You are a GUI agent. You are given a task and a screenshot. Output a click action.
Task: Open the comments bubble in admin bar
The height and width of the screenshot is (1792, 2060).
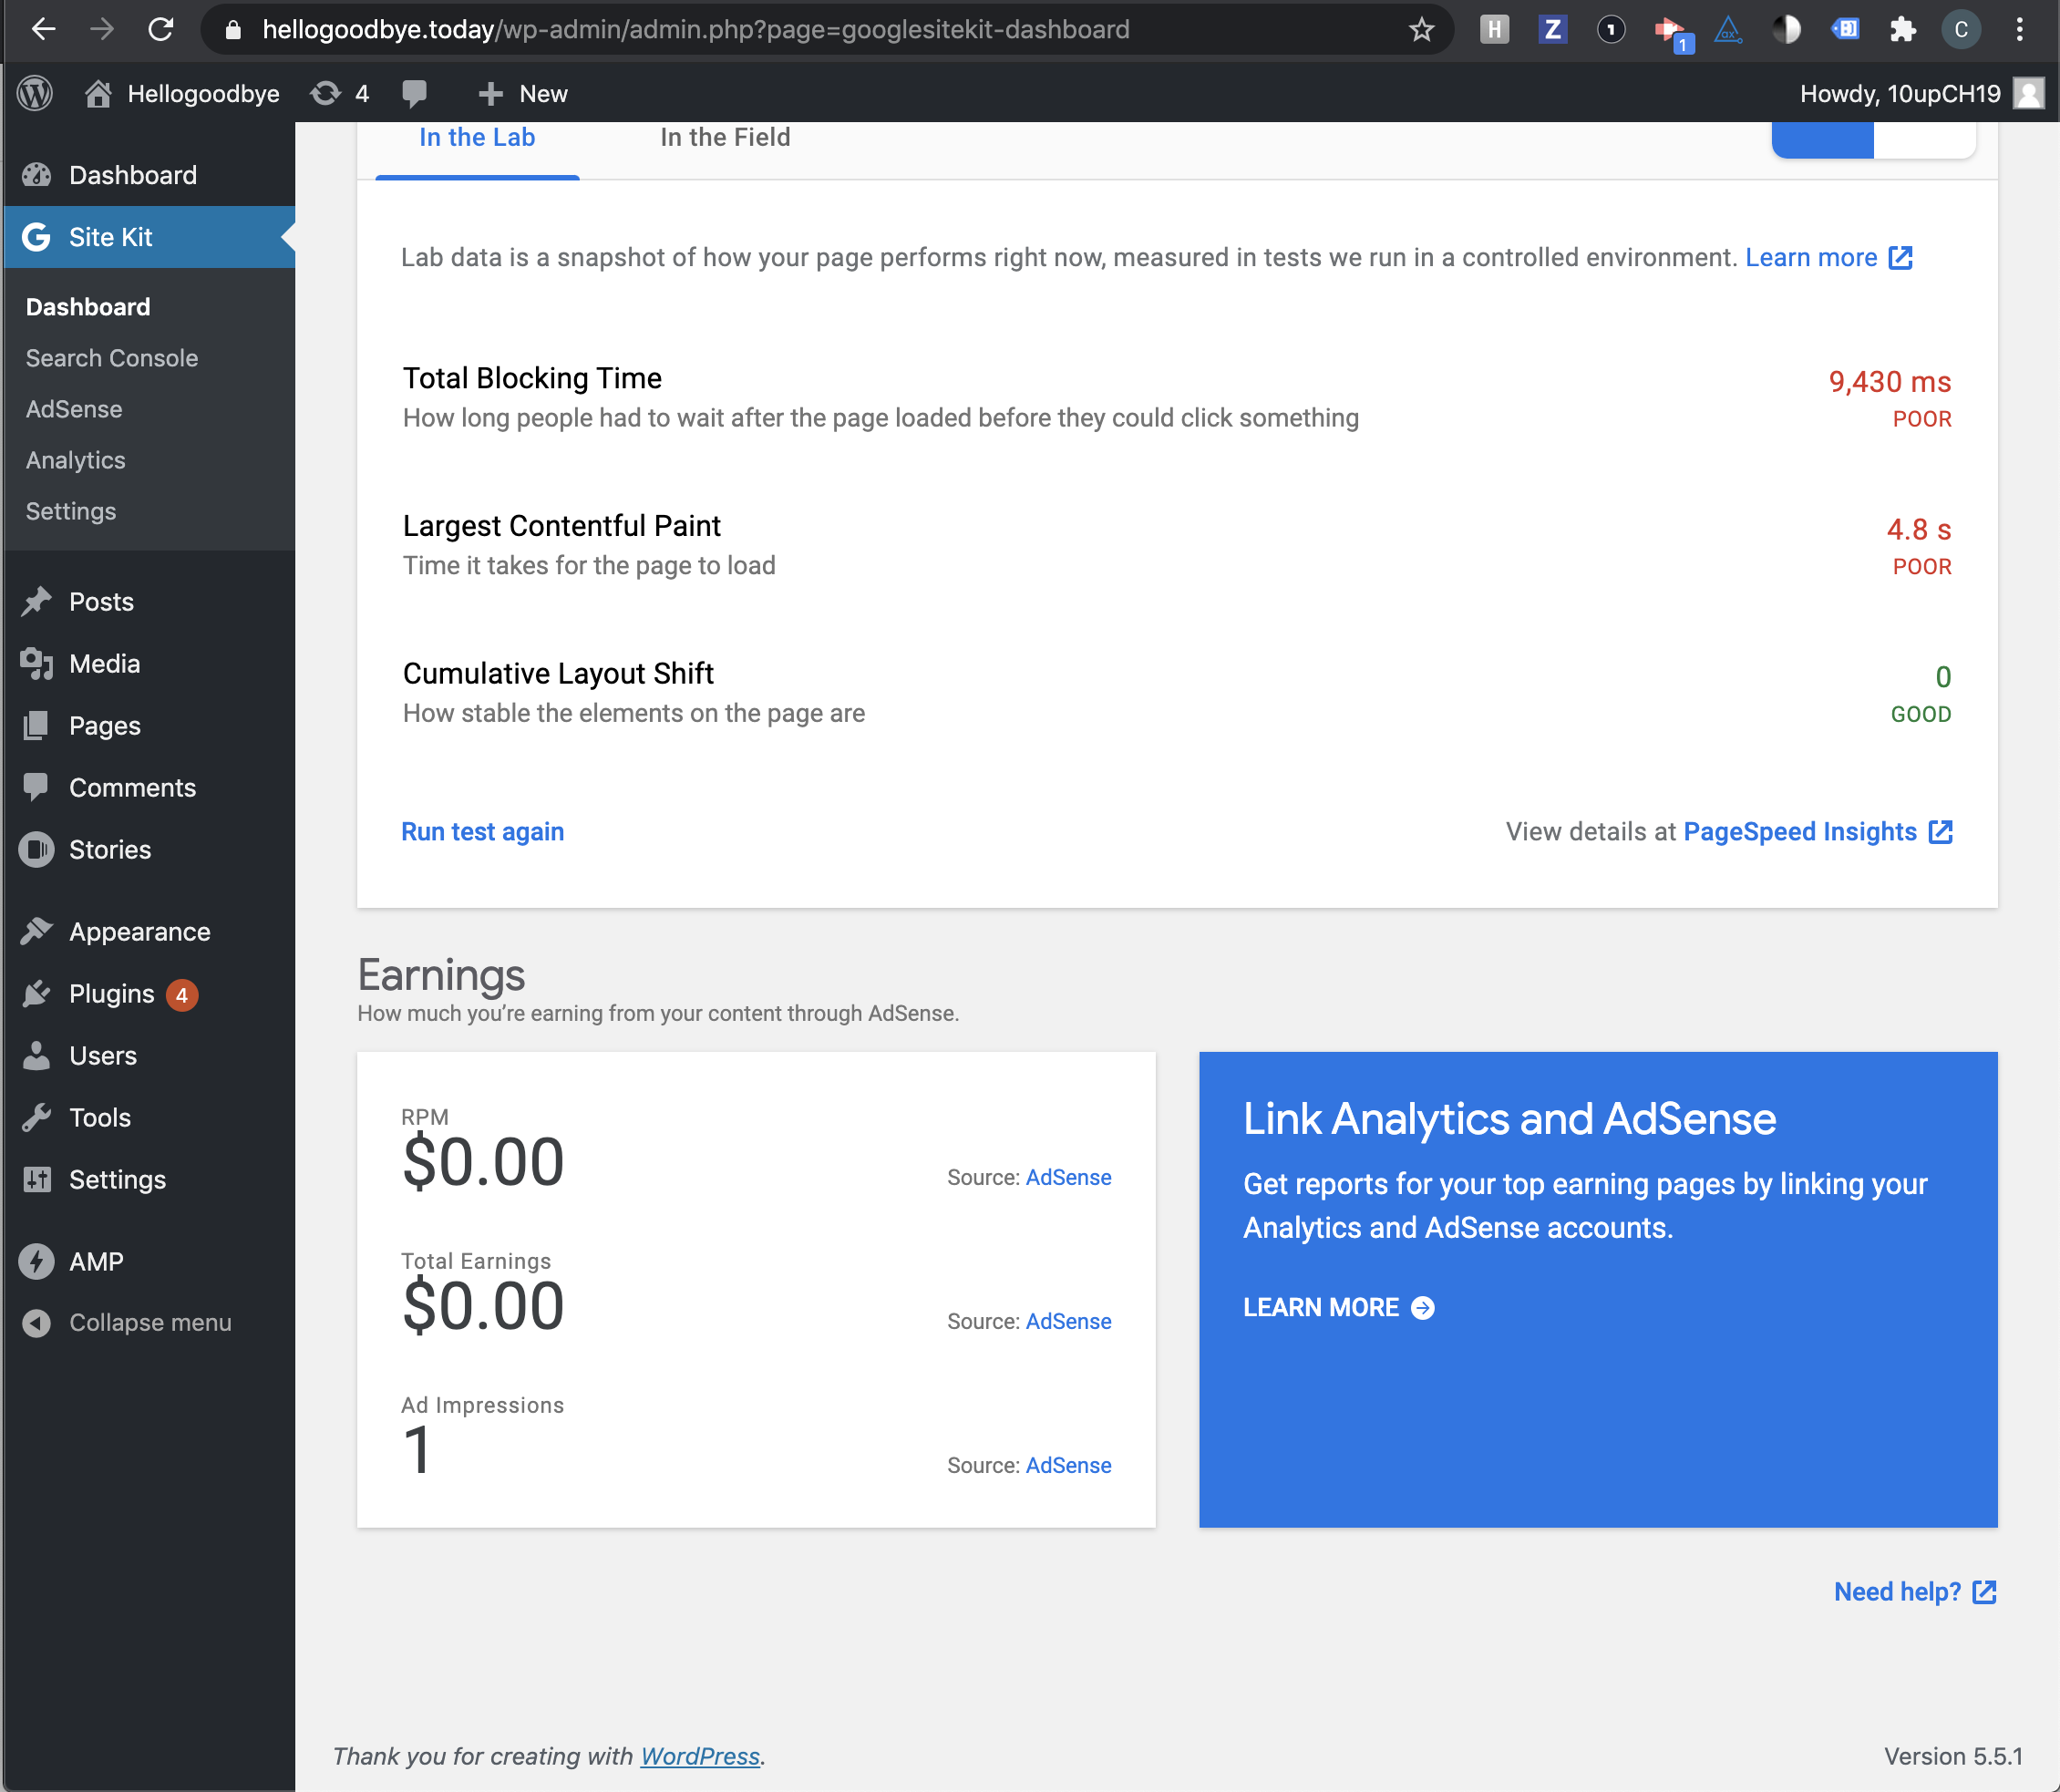pyautogui.click(x=414, y=94)
